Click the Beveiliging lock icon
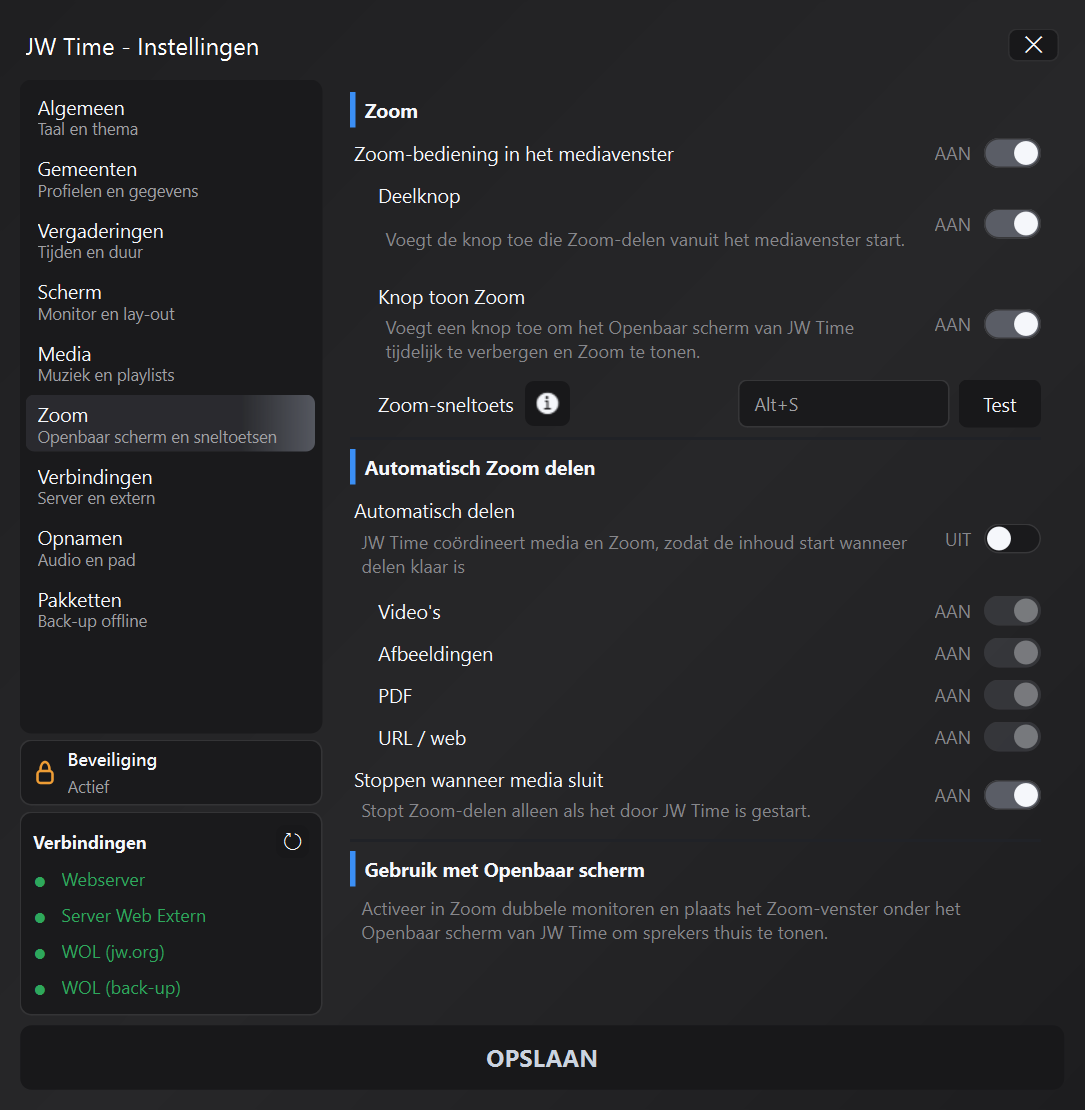Viewport: 1085px width, 1110px height. pyautogui.click(x=45, y=772)
